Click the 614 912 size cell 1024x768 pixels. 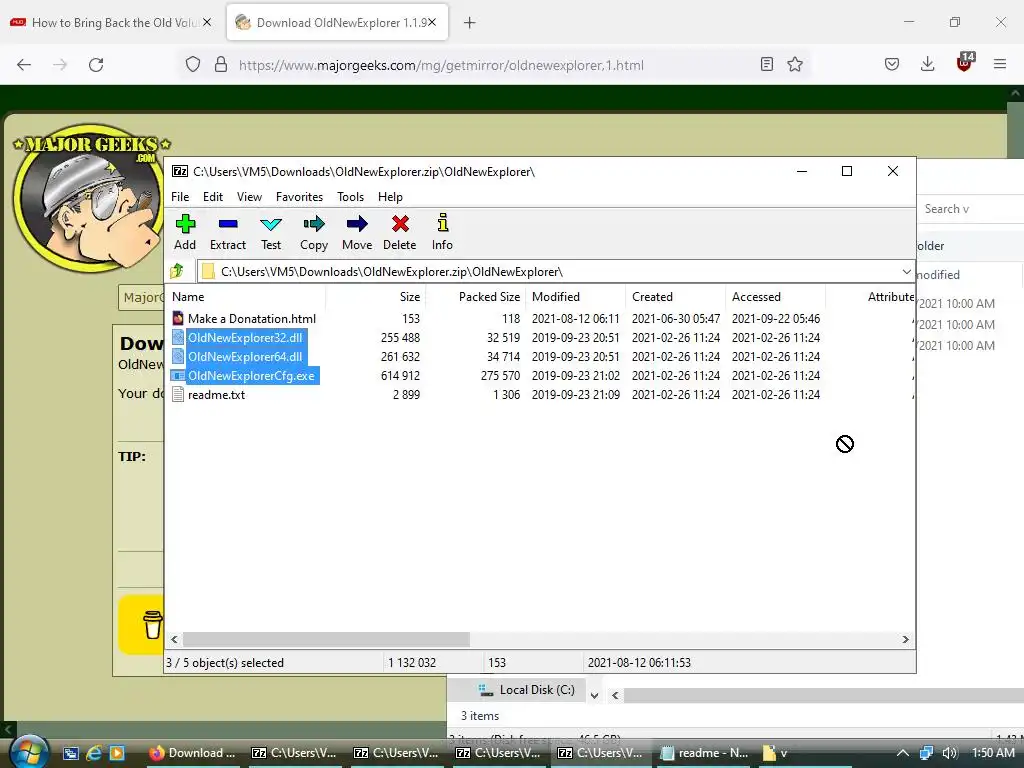400,376
